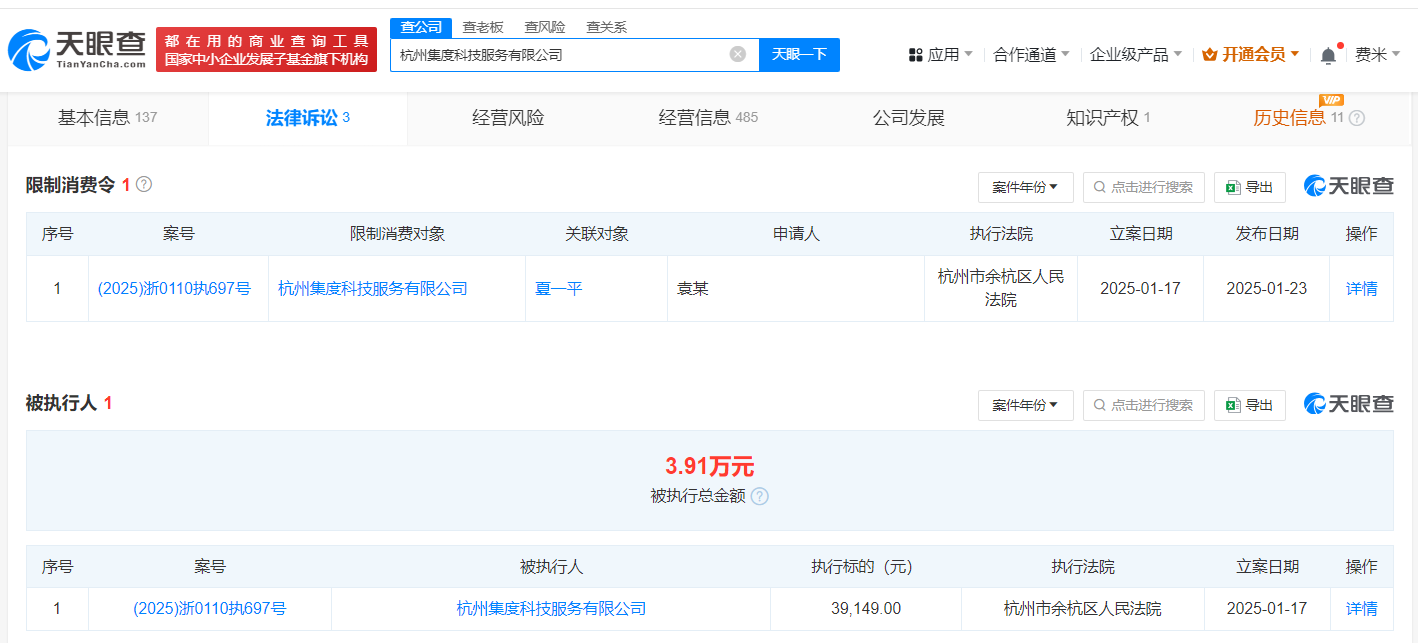Open the 费米 user account dropdown
The width and height of the screenshot is (1418, 643).
click(x=1378, y=55)
